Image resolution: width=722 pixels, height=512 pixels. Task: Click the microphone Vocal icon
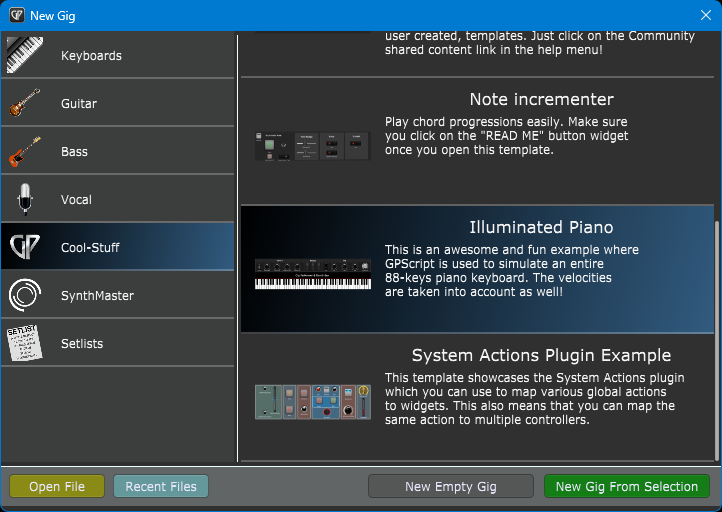25,199
